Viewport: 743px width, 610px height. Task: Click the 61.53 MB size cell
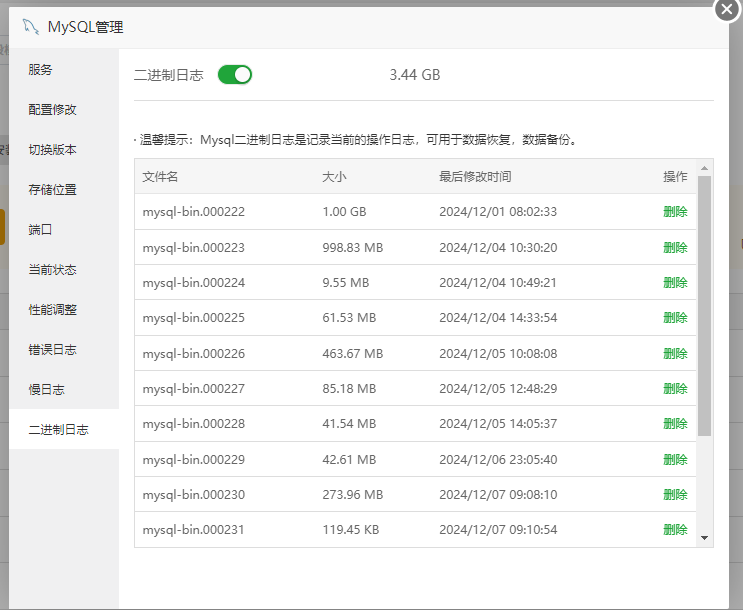(349, 318)
